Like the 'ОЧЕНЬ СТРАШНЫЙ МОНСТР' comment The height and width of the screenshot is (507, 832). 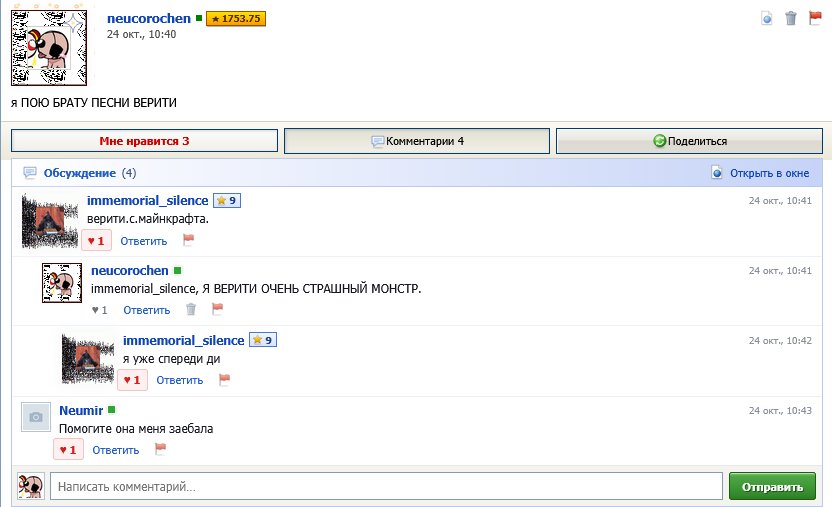coord(99,310)
